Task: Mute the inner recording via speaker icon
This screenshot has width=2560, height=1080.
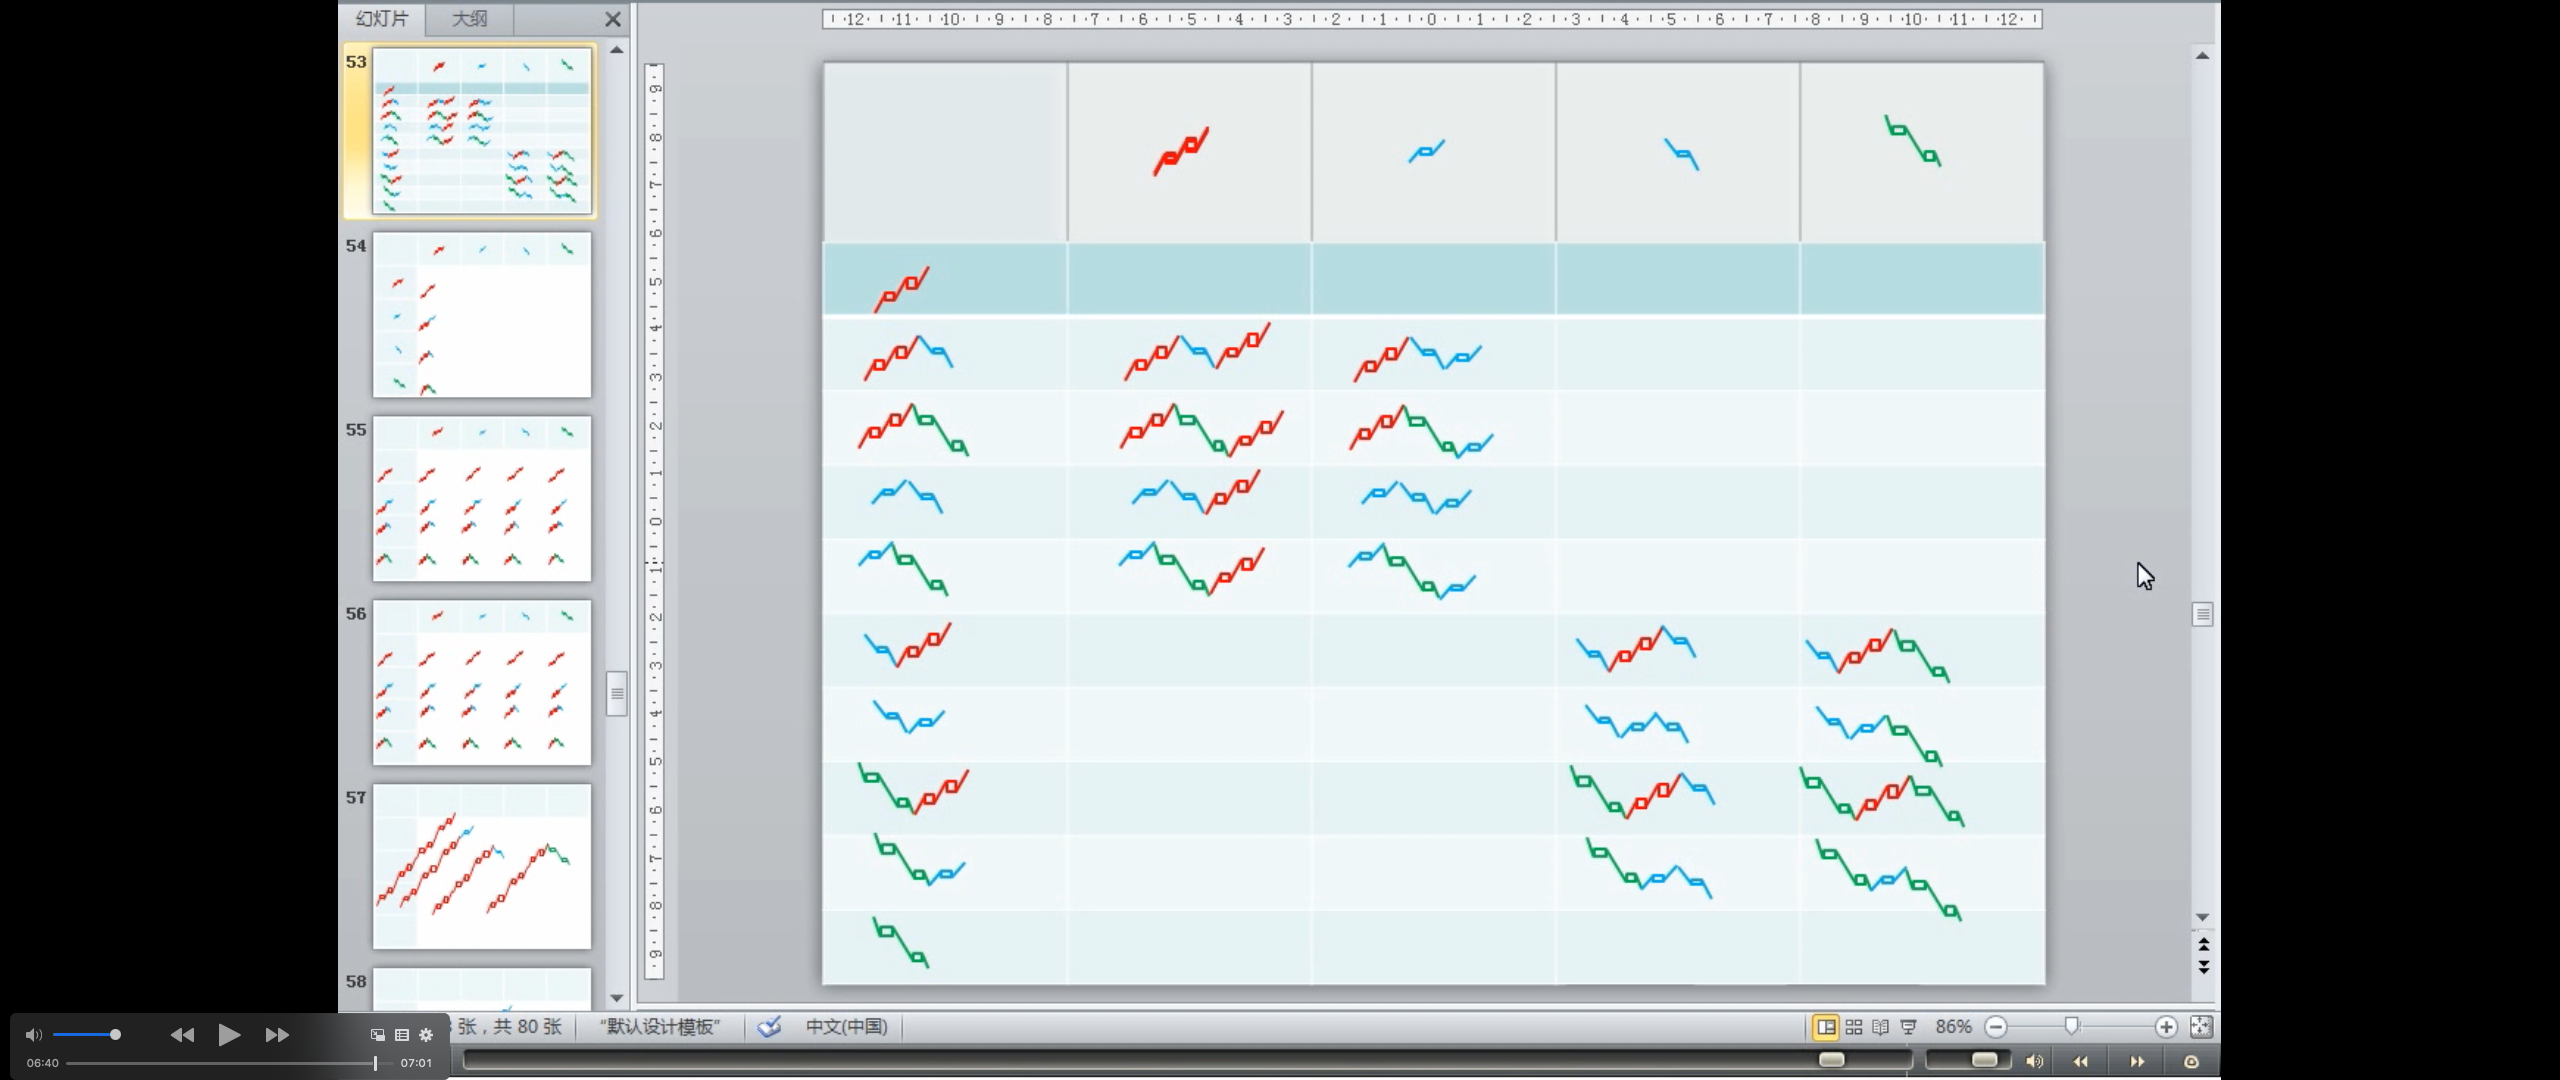Action: [x=2034, y=1061]
